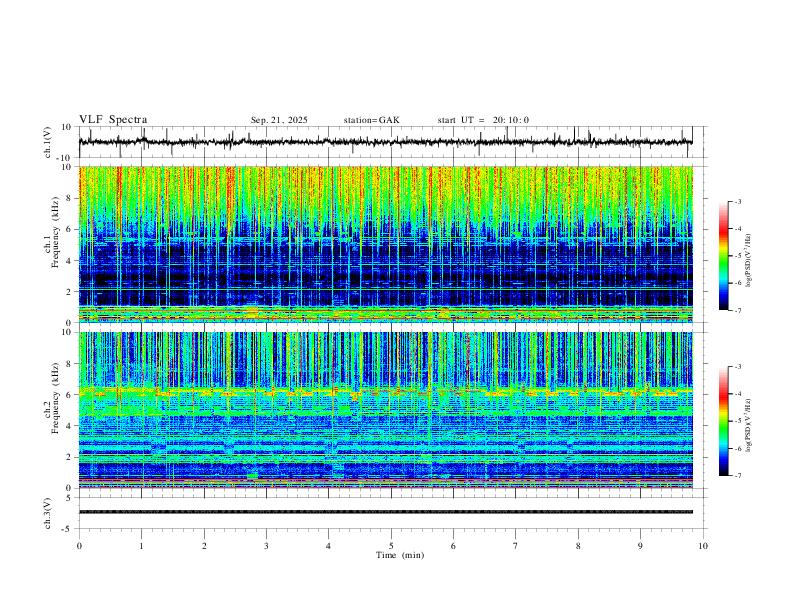Select the ch.1 "Frequency (kHz)" axis label
This screenshot has height=612, width=792.
55,233
